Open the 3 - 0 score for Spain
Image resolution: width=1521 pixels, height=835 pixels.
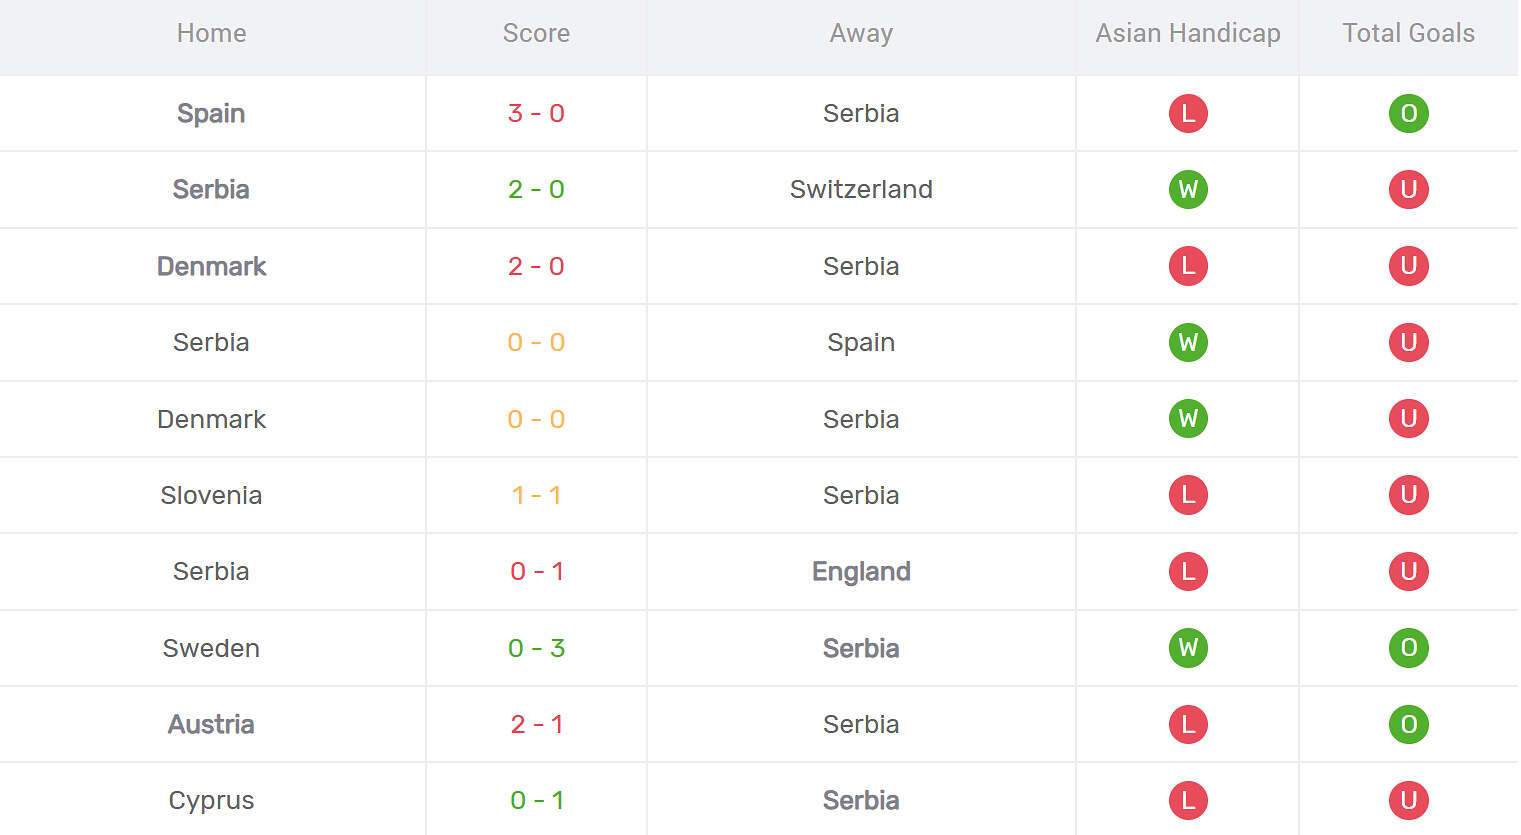click(536, 113)
